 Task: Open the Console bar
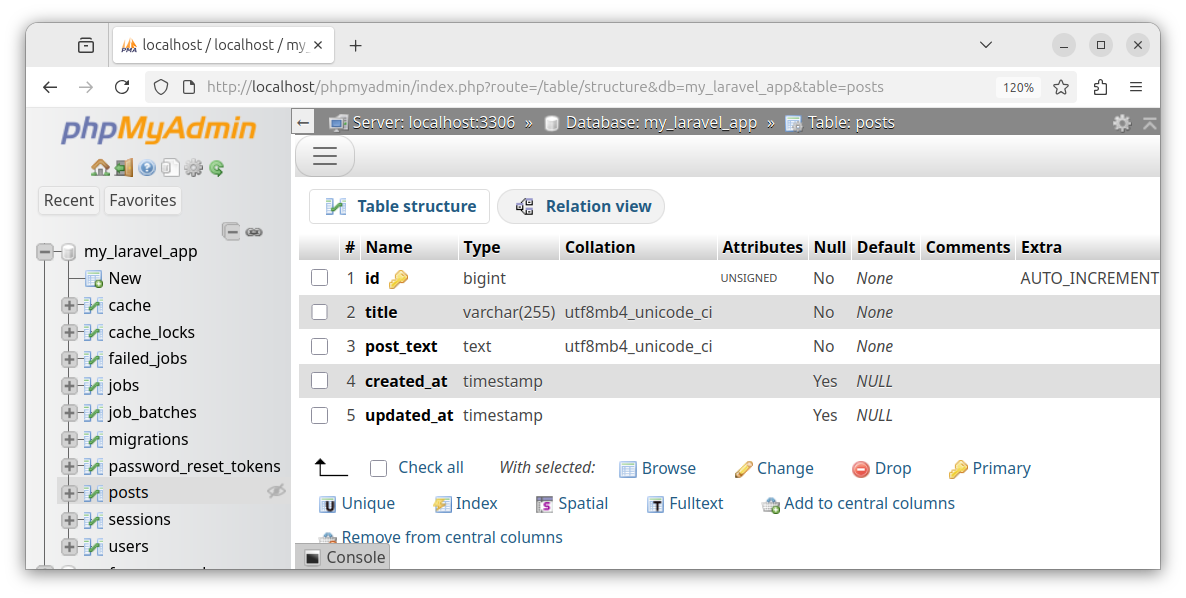click(345, 558)
